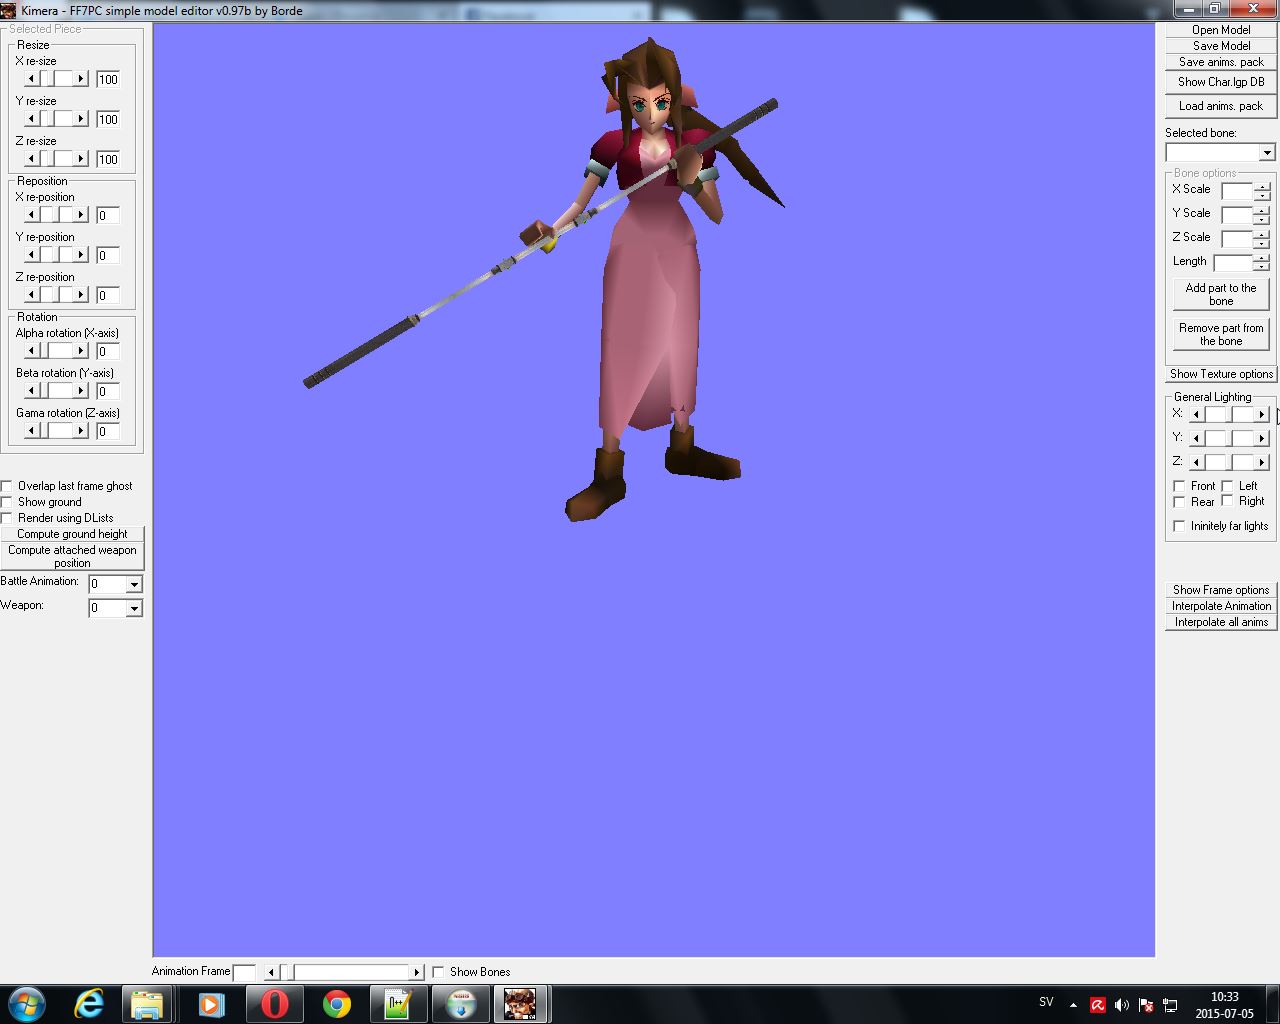1280x1024 pixels.
Task: Click General Lighting Z slider track
Action: pos(1229,462)
